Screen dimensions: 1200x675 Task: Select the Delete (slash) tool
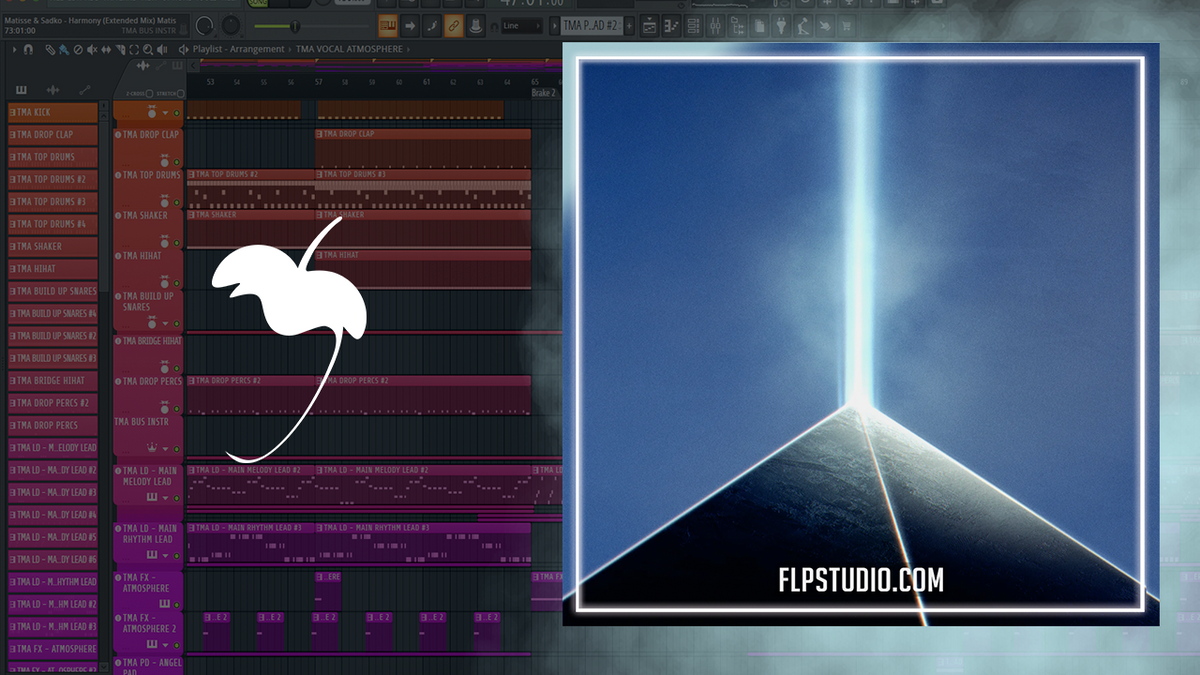[77, 49]
